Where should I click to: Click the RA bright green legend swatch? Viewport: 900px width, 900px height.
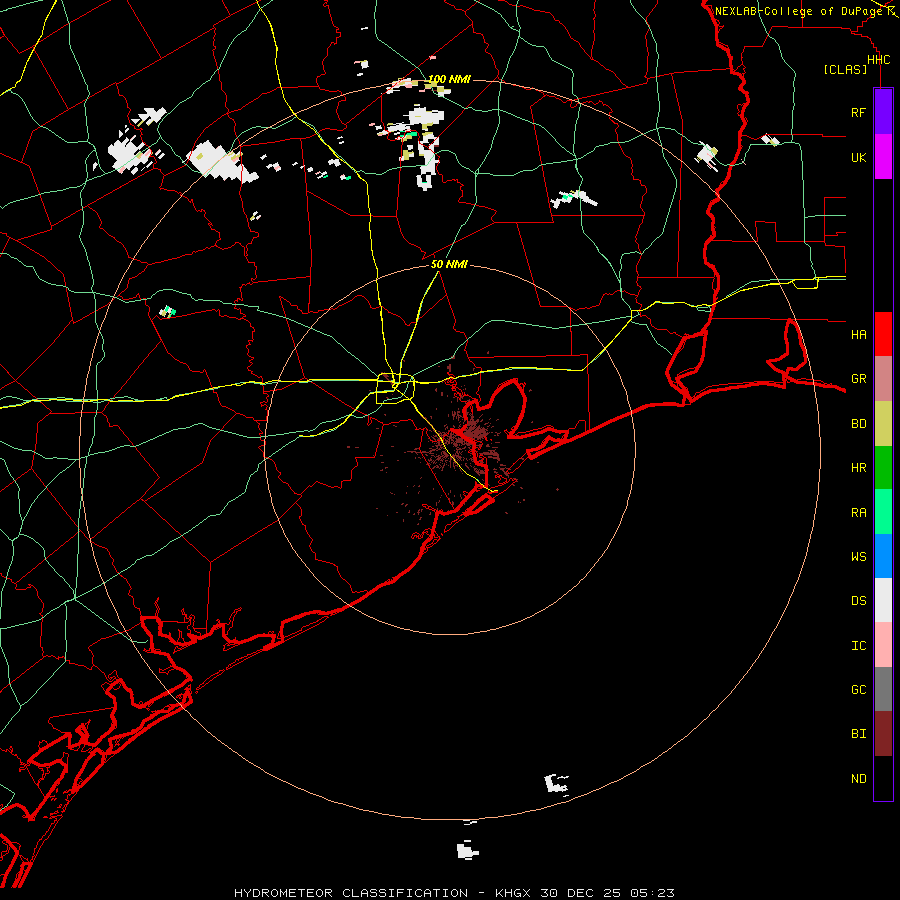883,512
